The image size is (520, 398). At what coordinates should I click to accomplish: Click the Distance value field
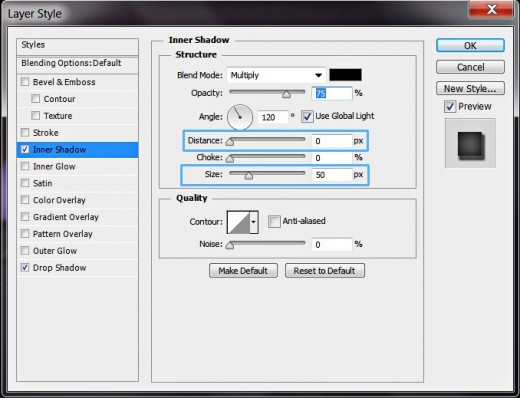pos(332,141)
